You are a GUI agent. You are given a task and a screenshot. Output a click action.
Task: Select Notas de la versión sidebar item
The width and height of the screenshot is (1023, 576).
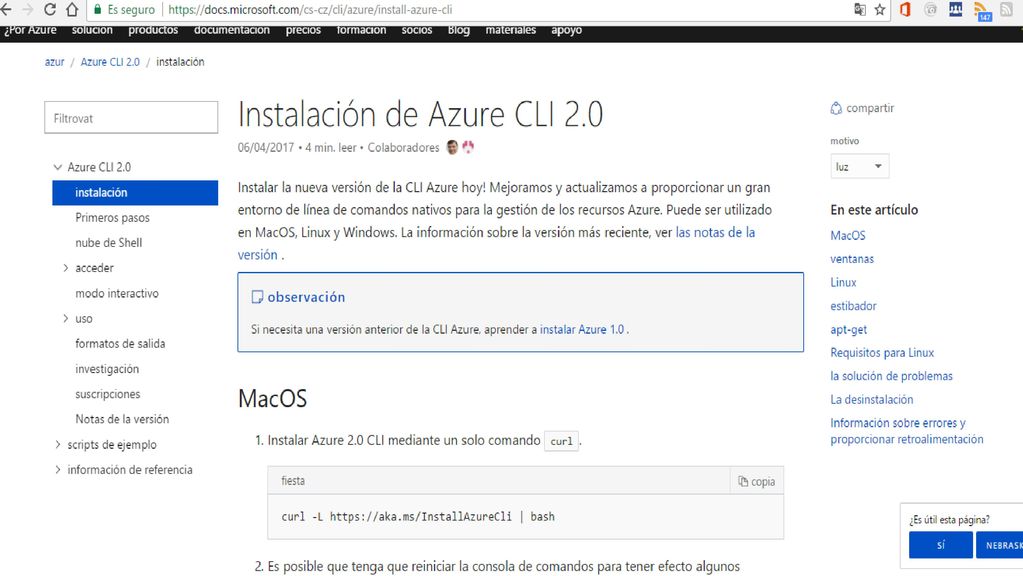click(x=122, y=419)
